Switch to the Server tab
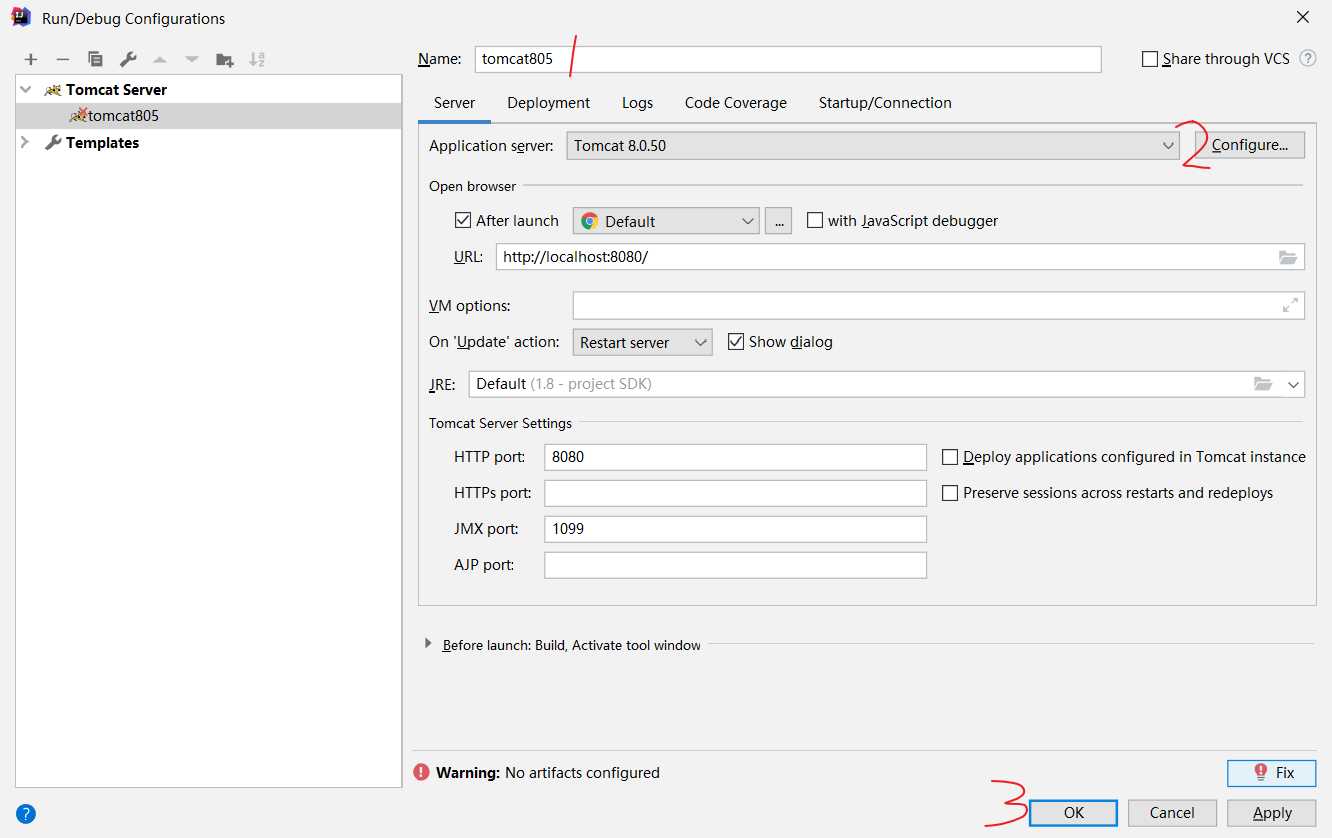Image resolution: width=1332 pixels, height=838 pixels. [x=454, y=103]
